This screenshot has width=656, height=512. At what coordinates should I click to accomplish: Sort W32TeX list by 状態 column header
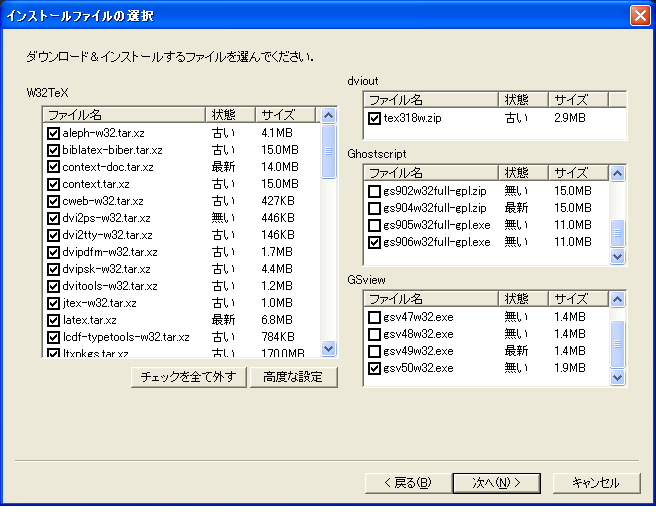(x=229, y=115)
